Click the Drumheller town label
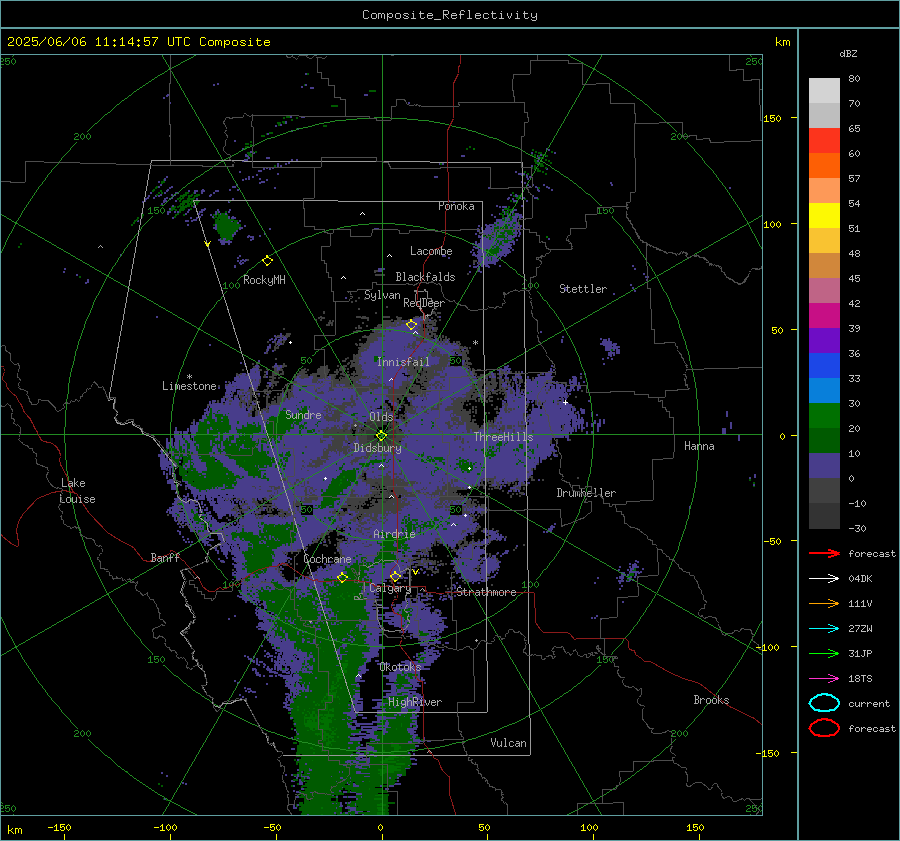The image size is (900, 841). click(x=586, y=493)
